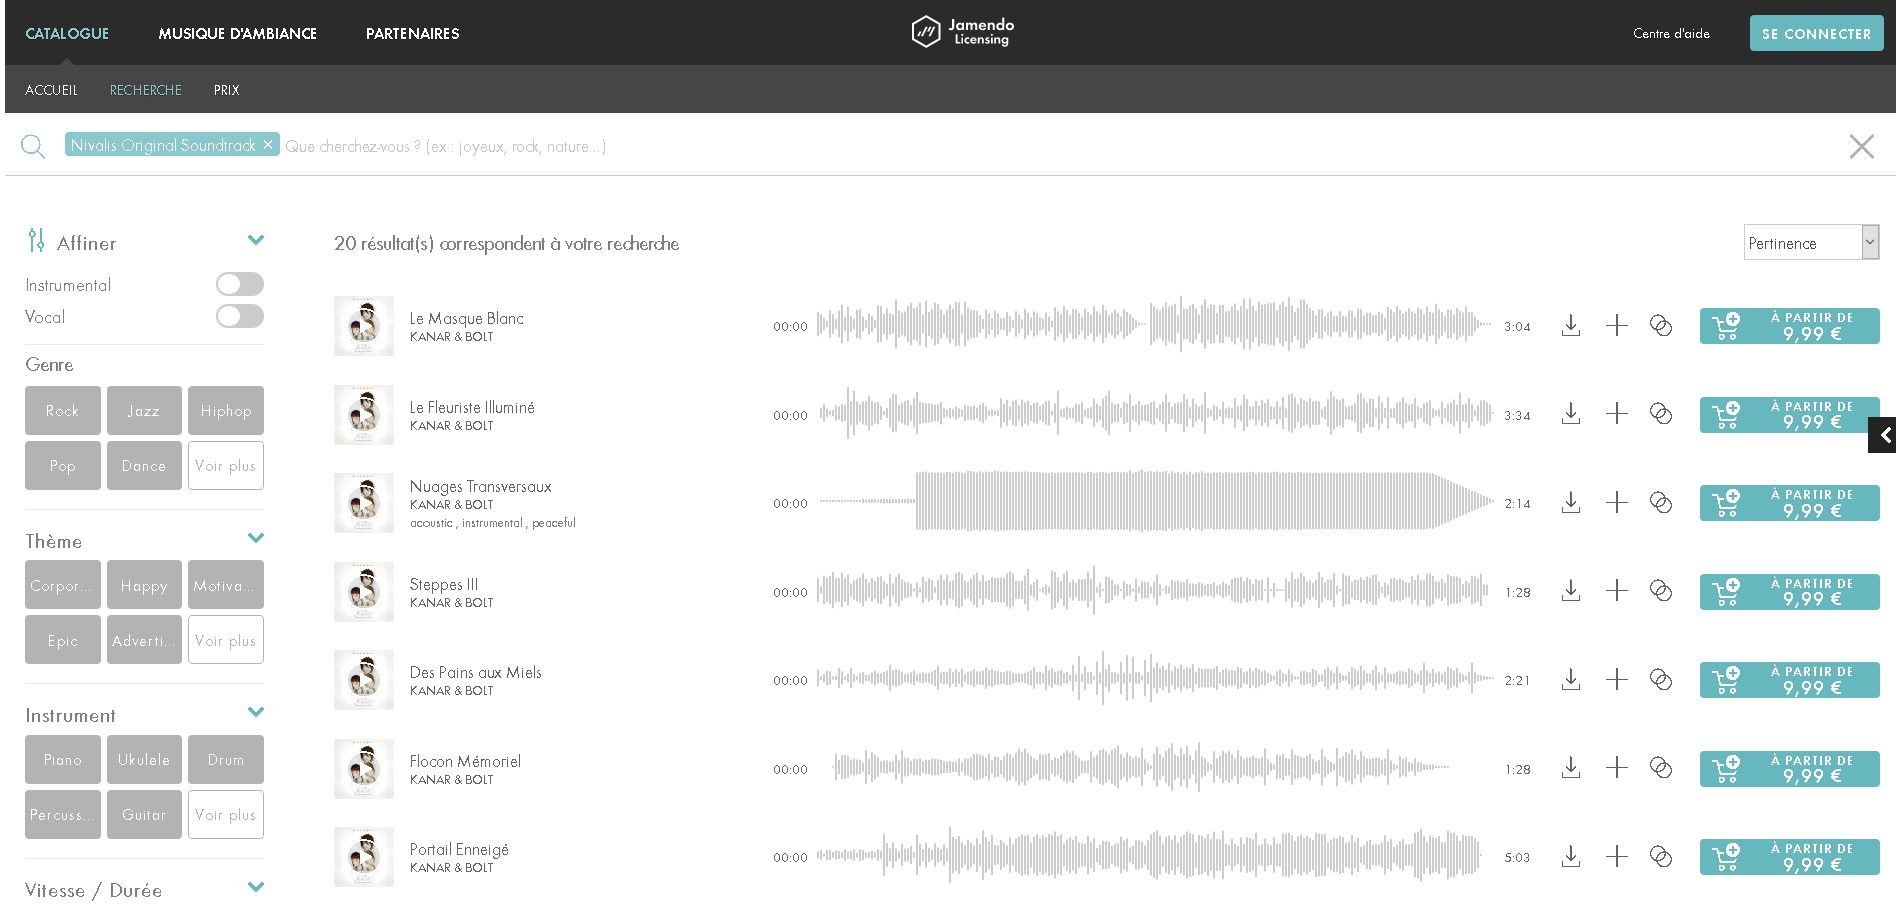
Task: Download Nuages Transversaux track
Action: pyautogui.click(x=1571, y=503)
